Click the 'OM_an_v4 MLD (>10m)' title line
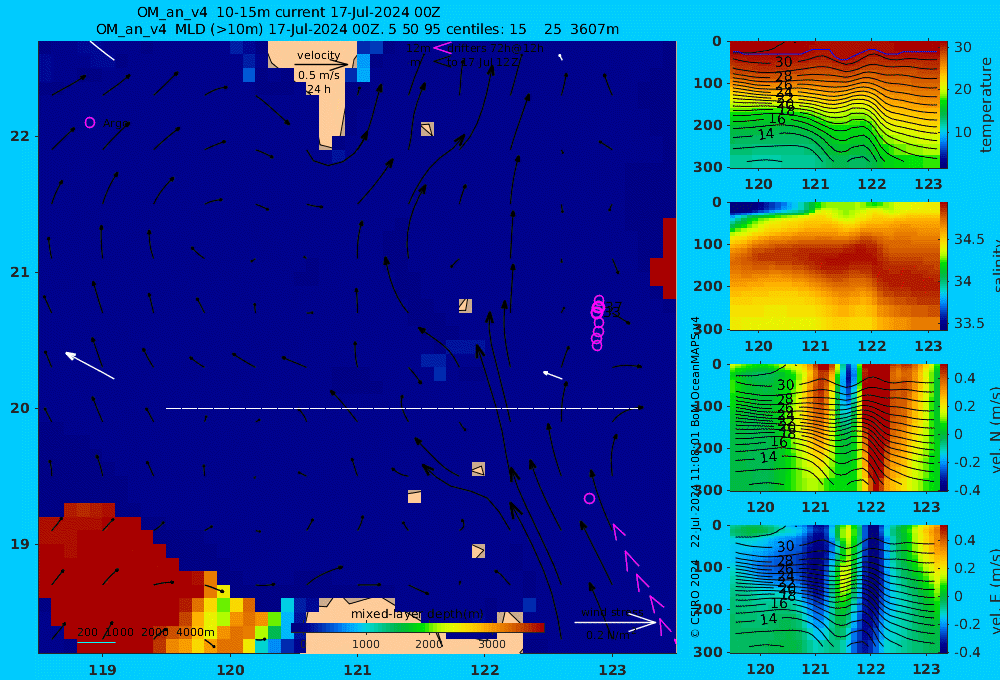Image resolution: width=1000 pixels, height=680 pixels. click(x=357, y=29)
